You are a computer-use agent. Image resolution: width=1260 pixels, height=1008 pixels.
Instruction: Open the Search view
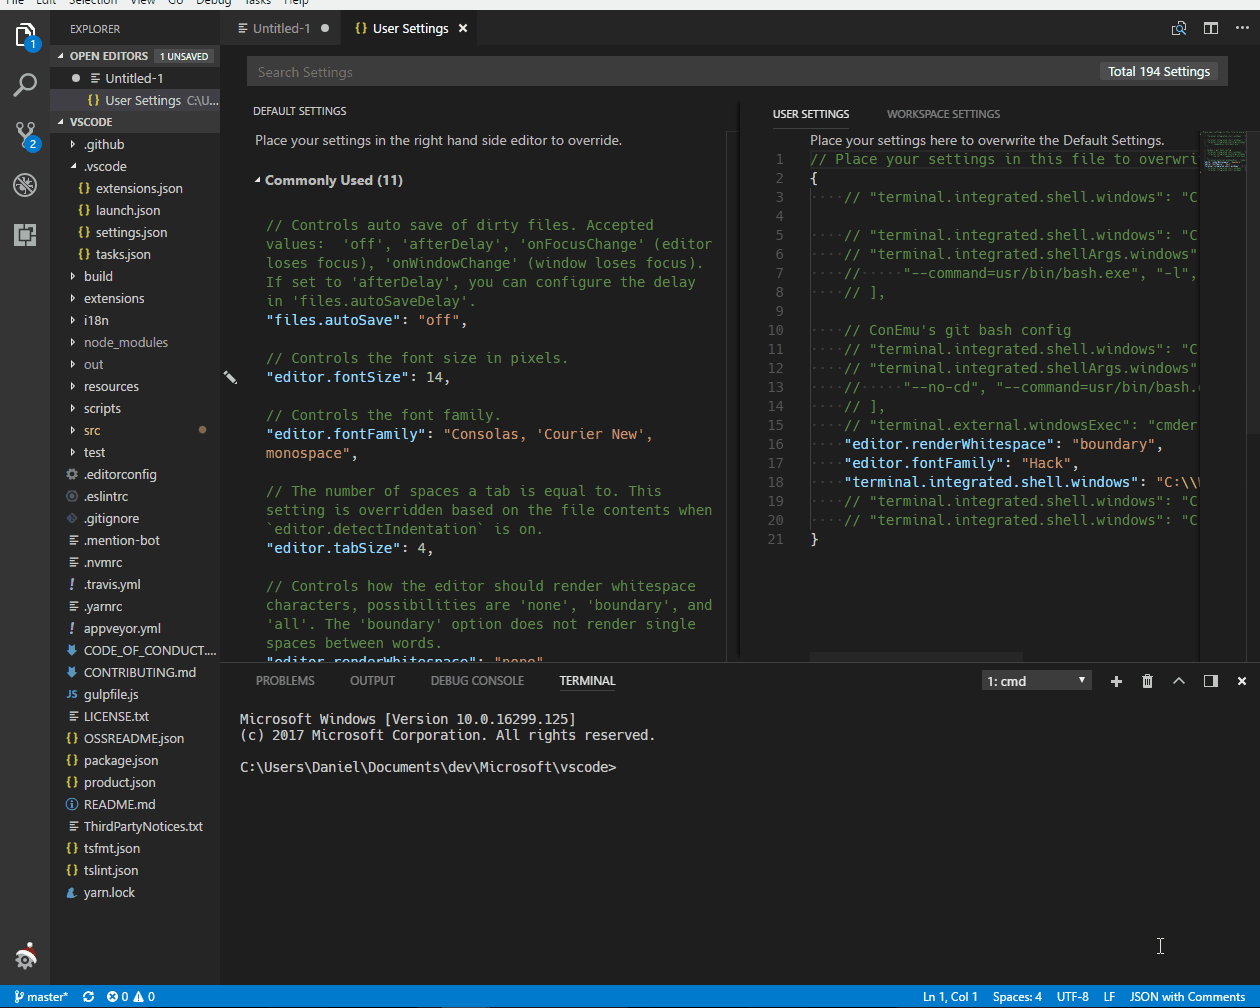point(25,85)
